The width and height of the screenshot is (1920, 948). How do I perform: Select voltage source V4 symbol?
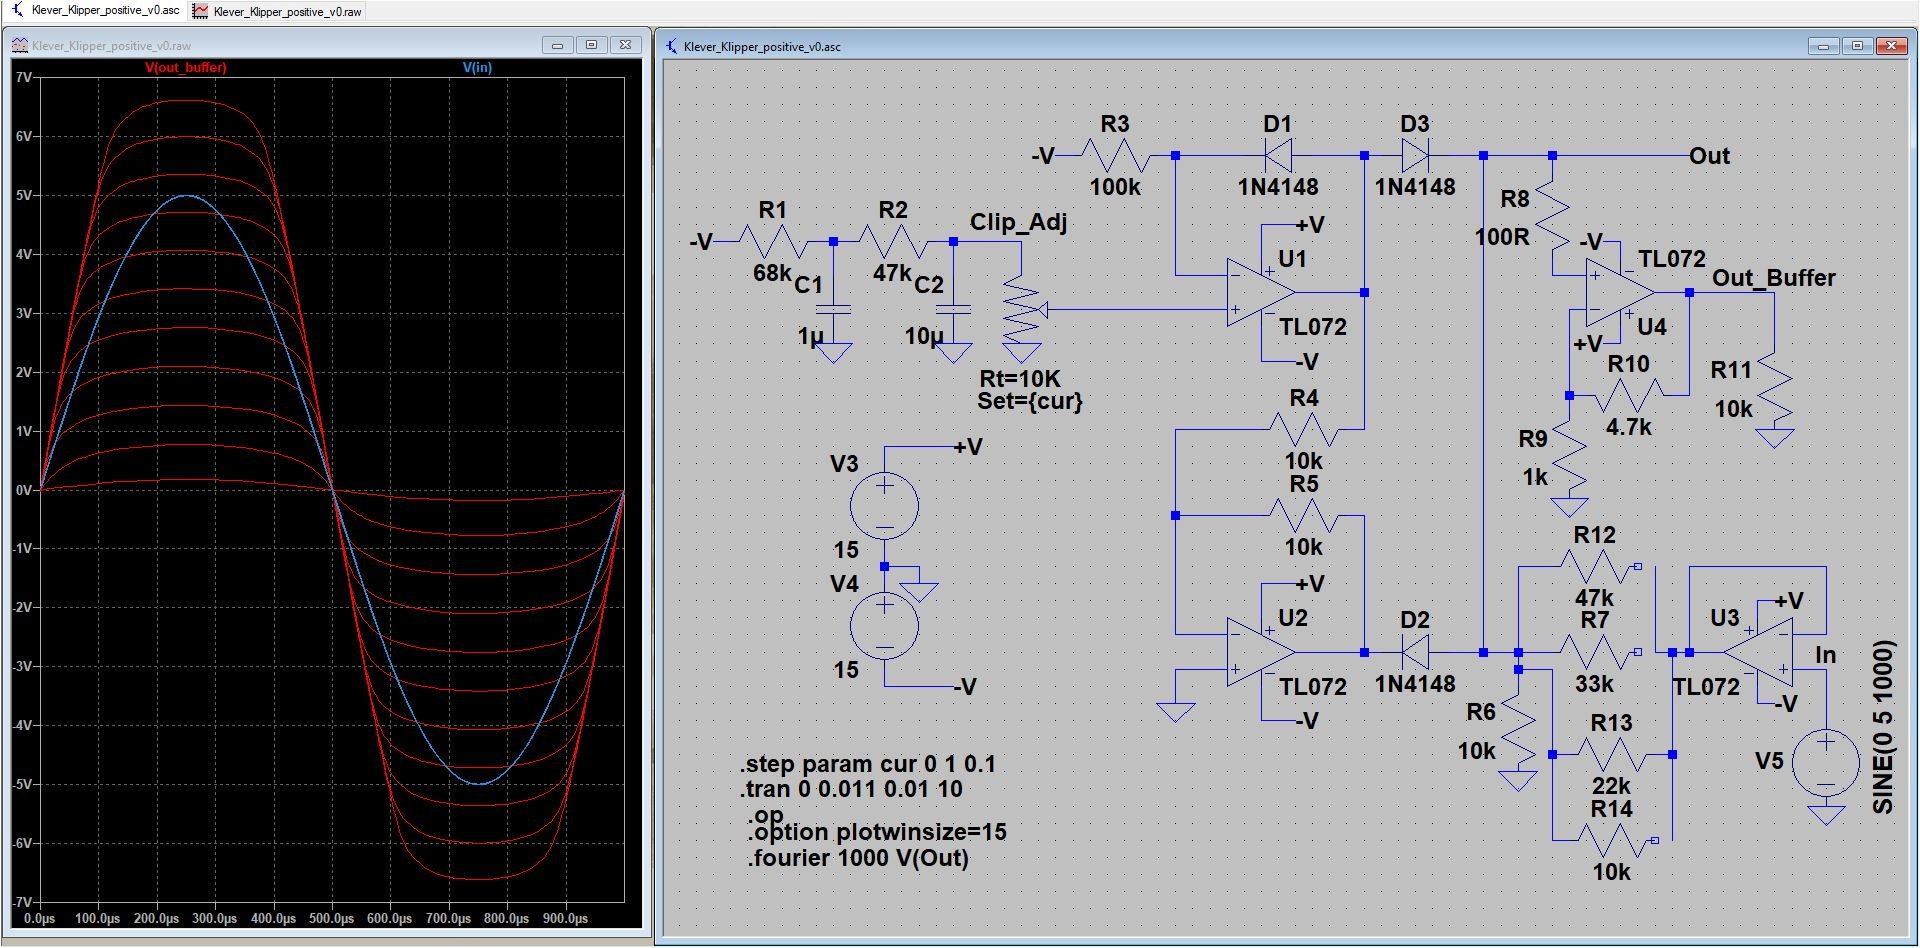pyautogui.click(x=885, y=626)
